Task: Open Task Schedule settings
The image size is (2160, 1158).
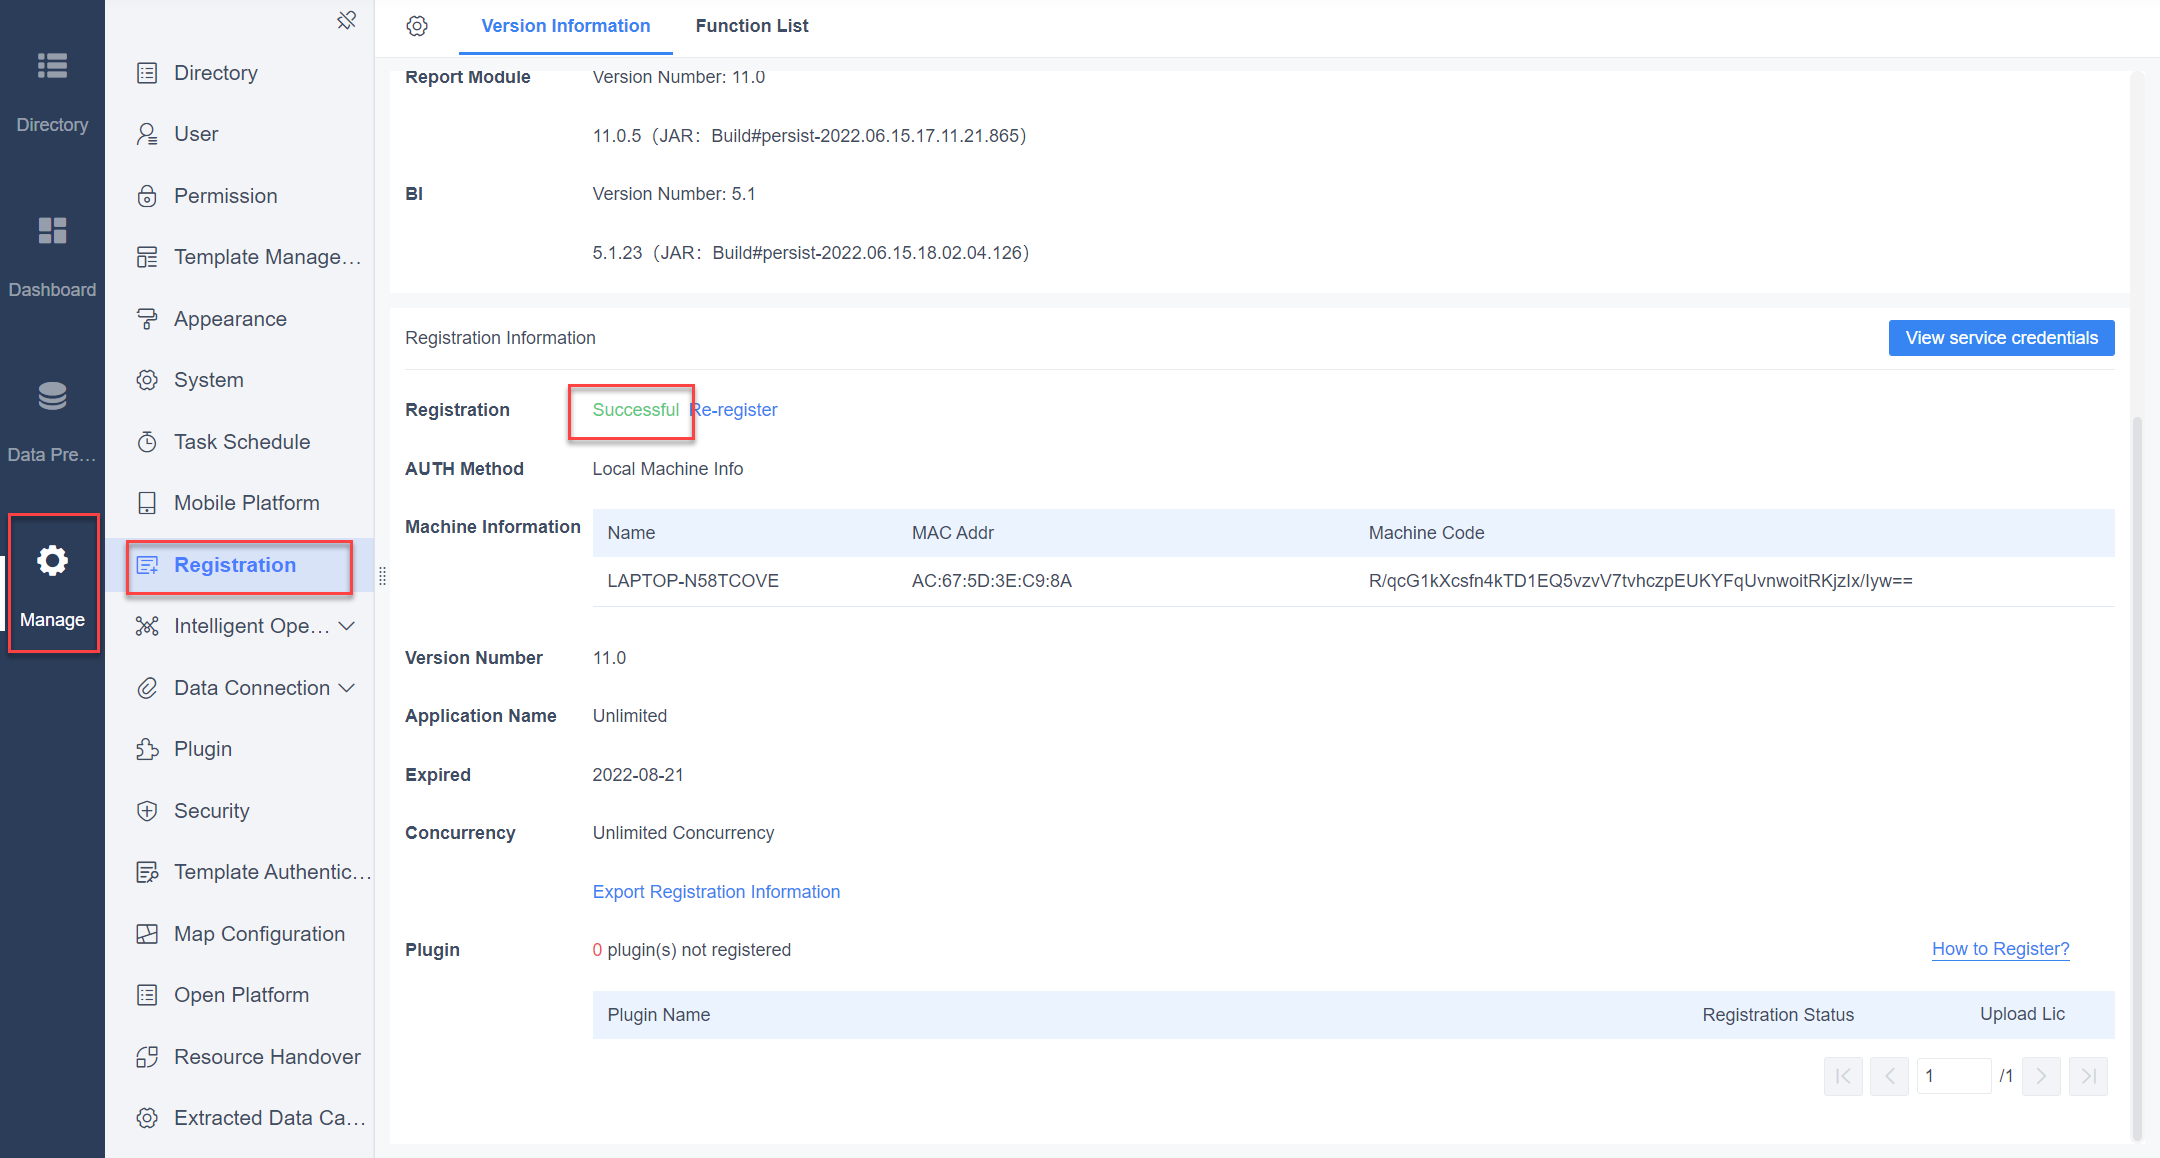Action: click(241, 441)
